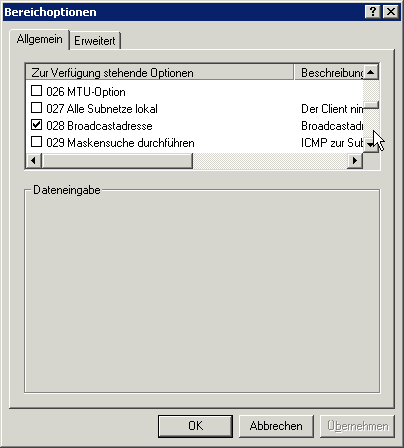
Task: Select the Allgemein tab
Action: pyautogui.click(x=40, y=39)
